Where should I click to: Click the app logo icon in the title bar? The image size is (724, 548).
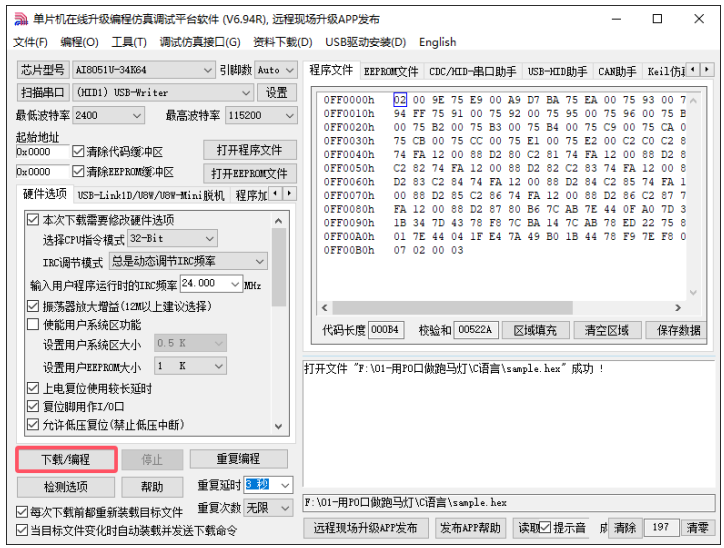(x=21, y=19)
